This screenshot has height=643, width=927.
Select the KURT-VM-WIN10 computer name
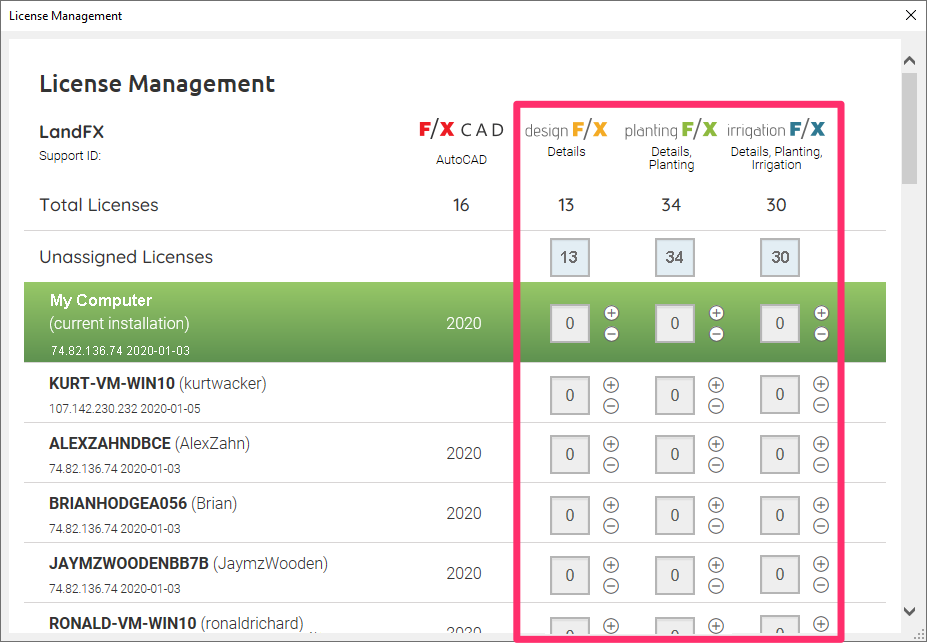(x=112, y=384)
